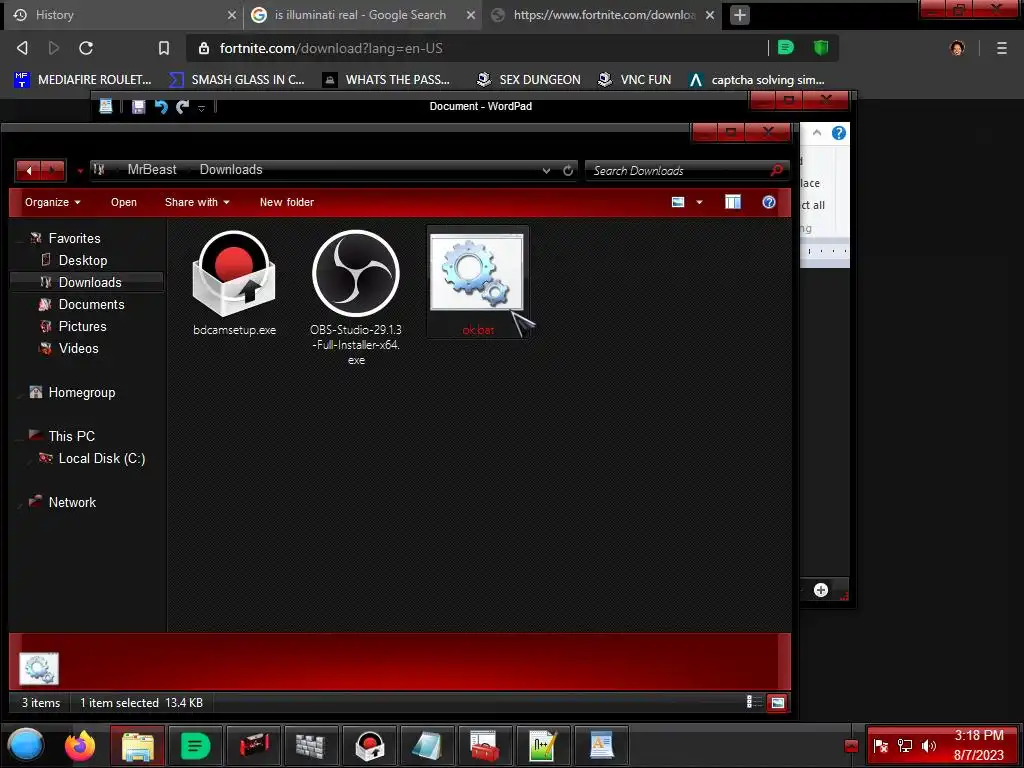Open recent locations dropdown next to nav arrows
1024x768 pixels.
pyautogui.click(x=80, y=171)
